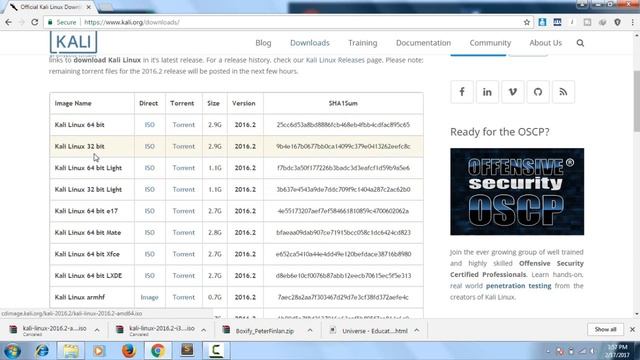Click Torrent for Kali Linux 32 bit
Image resolution: width=640 pixels, height=360 pixels.
[x=183, y=147]
